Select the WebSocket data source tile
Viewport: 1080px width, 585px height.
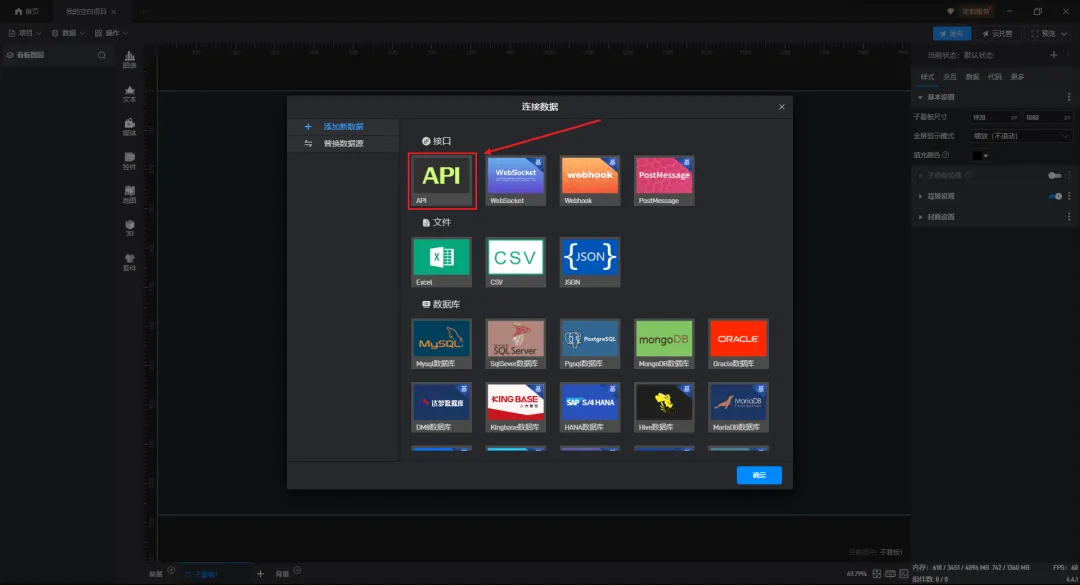(x=515, y=181)
